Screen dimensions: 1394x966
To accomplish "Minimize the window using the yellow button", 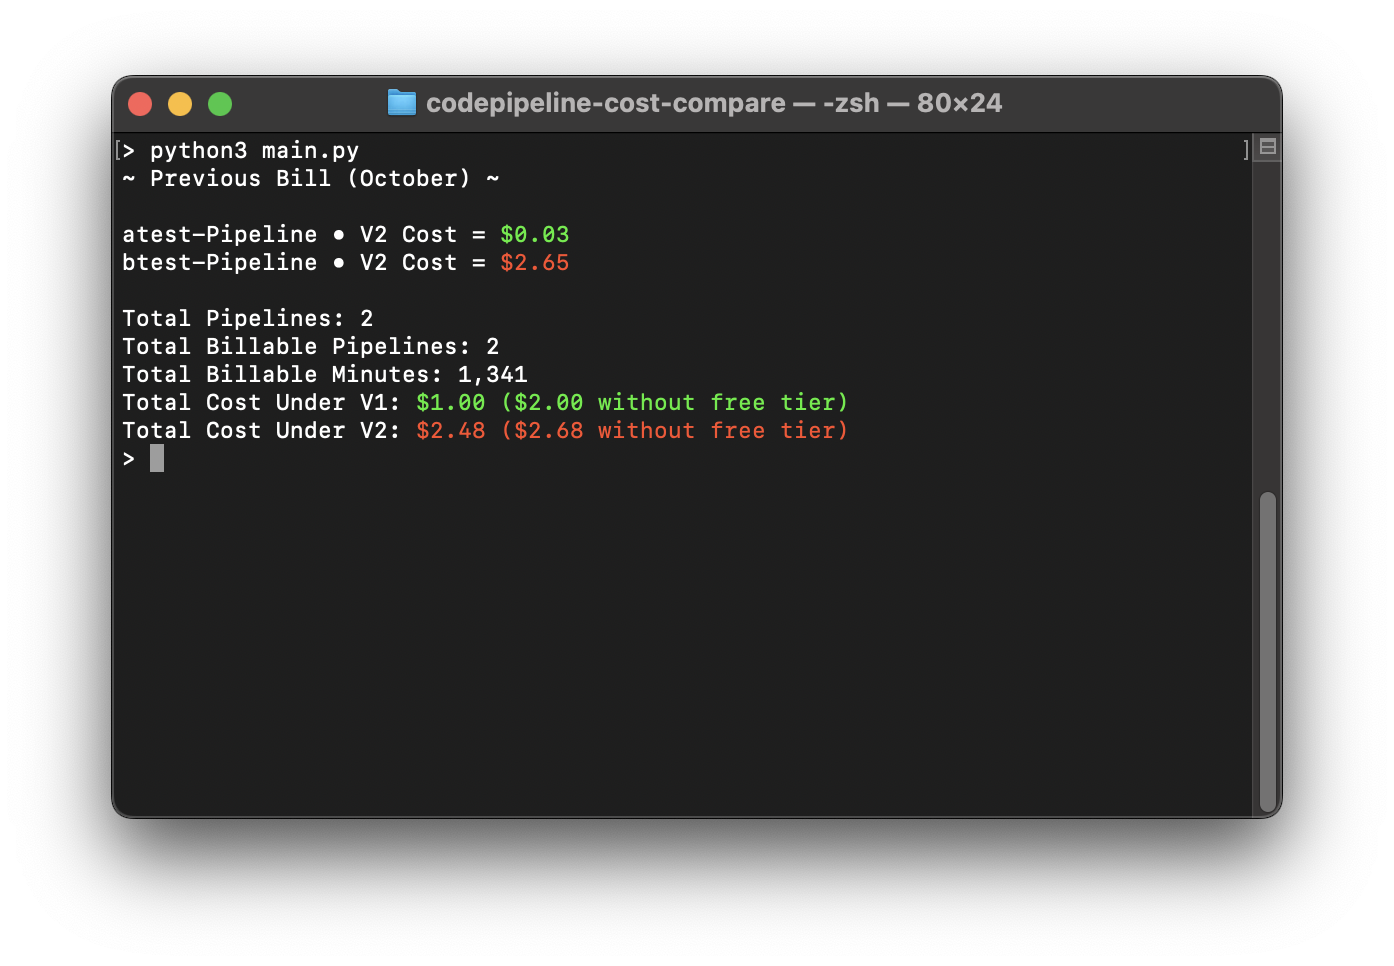I will pos(180,104).
